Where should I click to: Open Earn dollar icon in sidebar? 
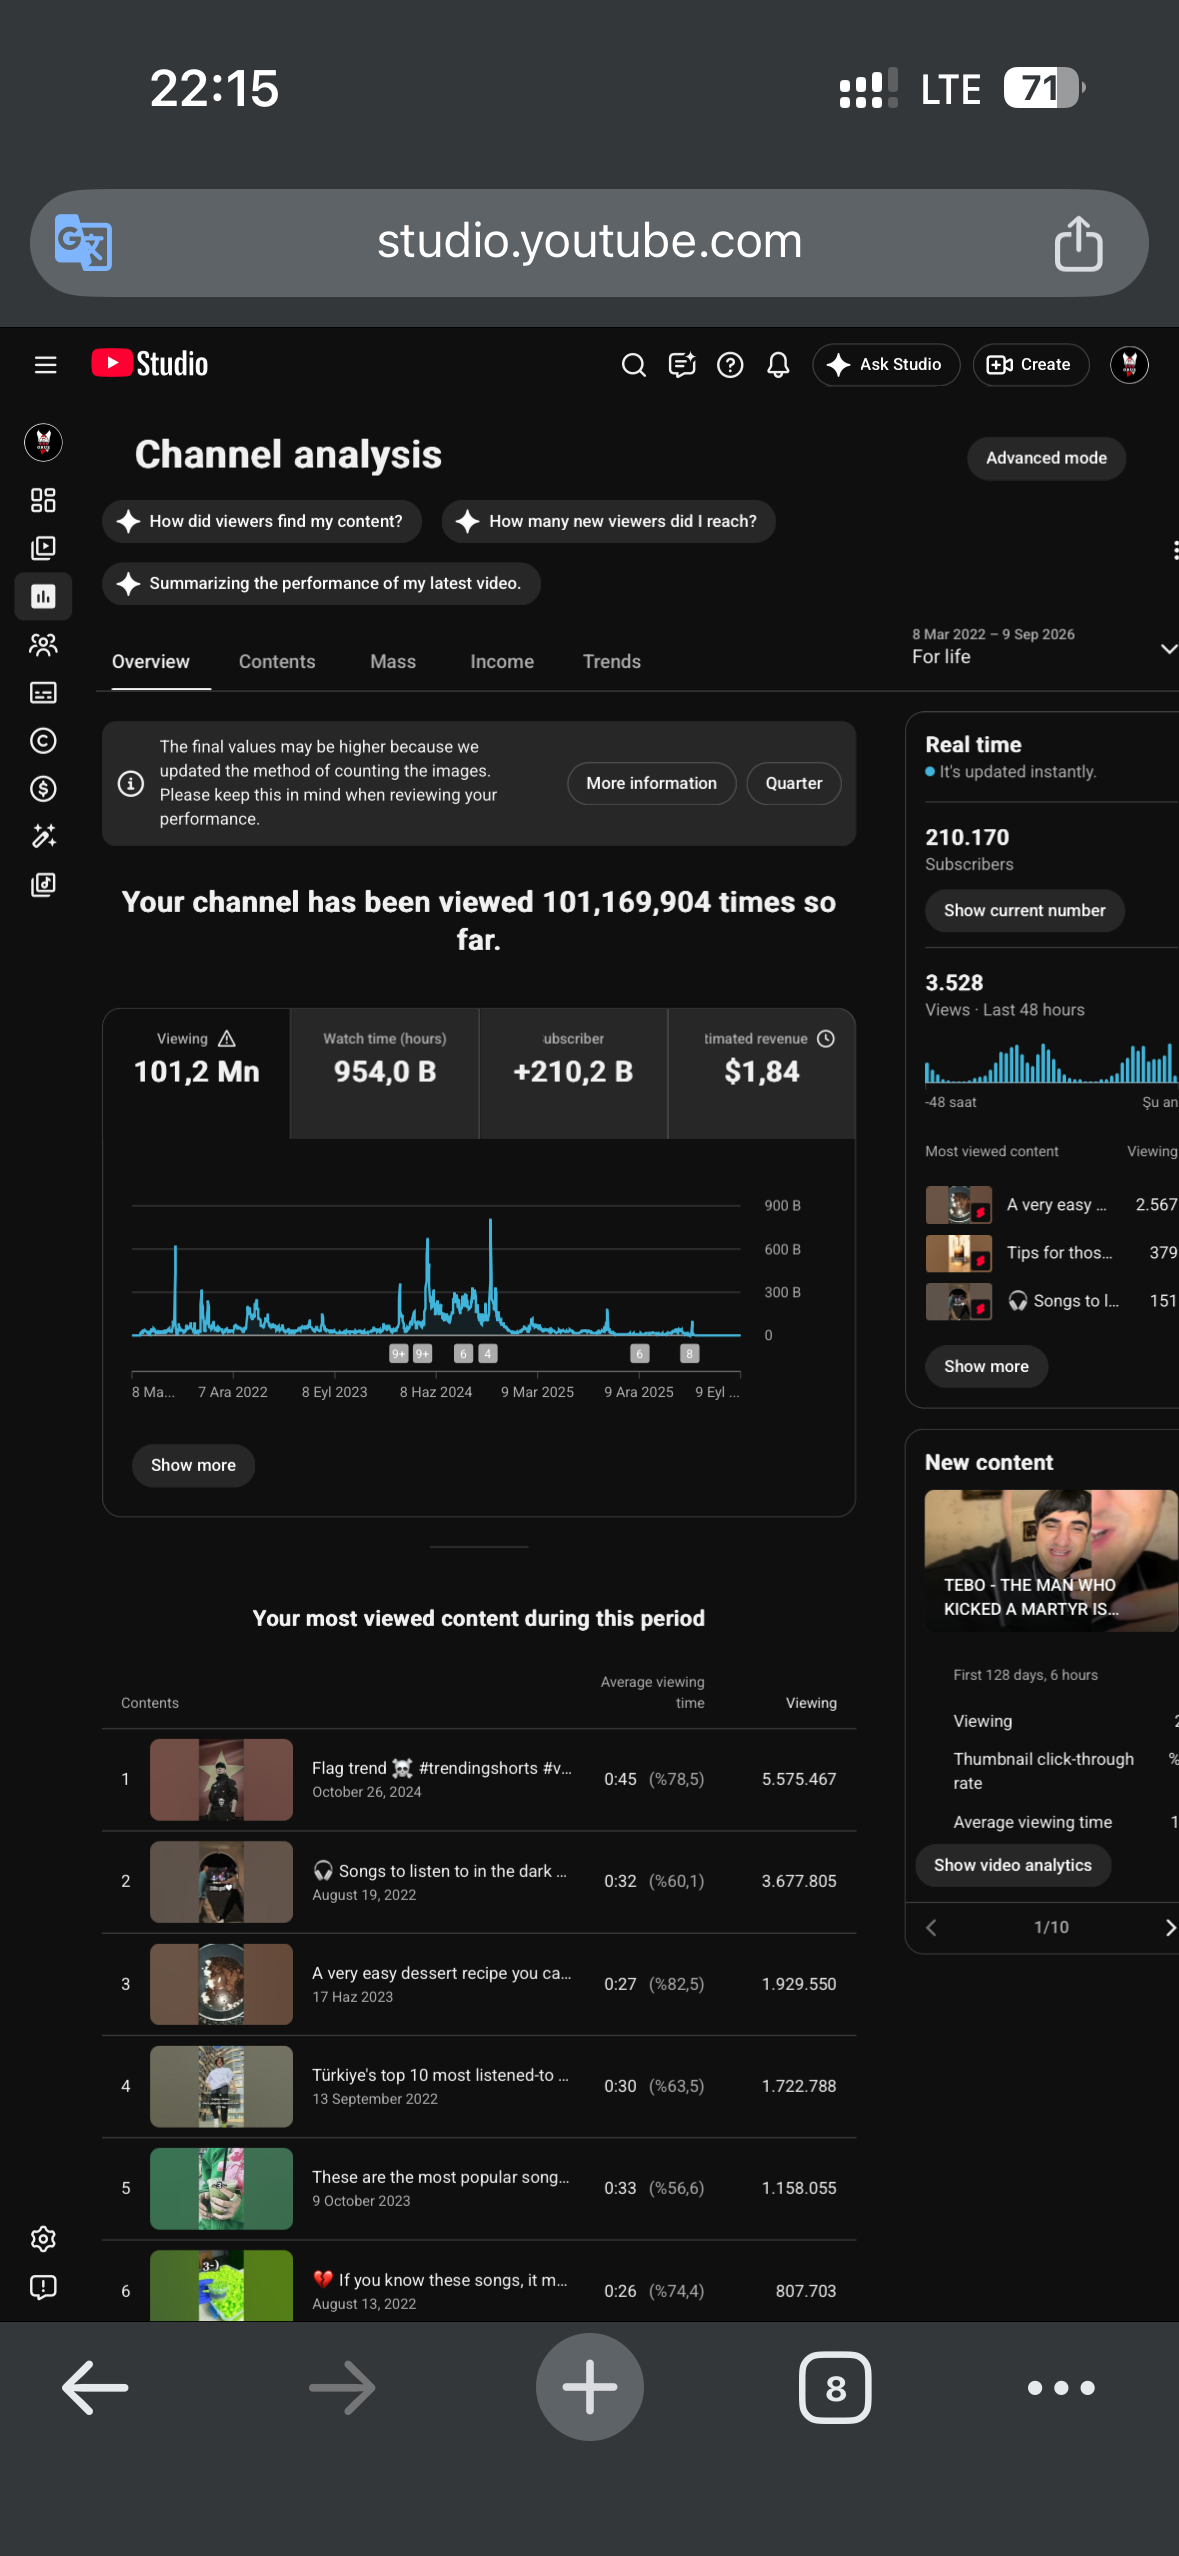(x=43, y=789)
